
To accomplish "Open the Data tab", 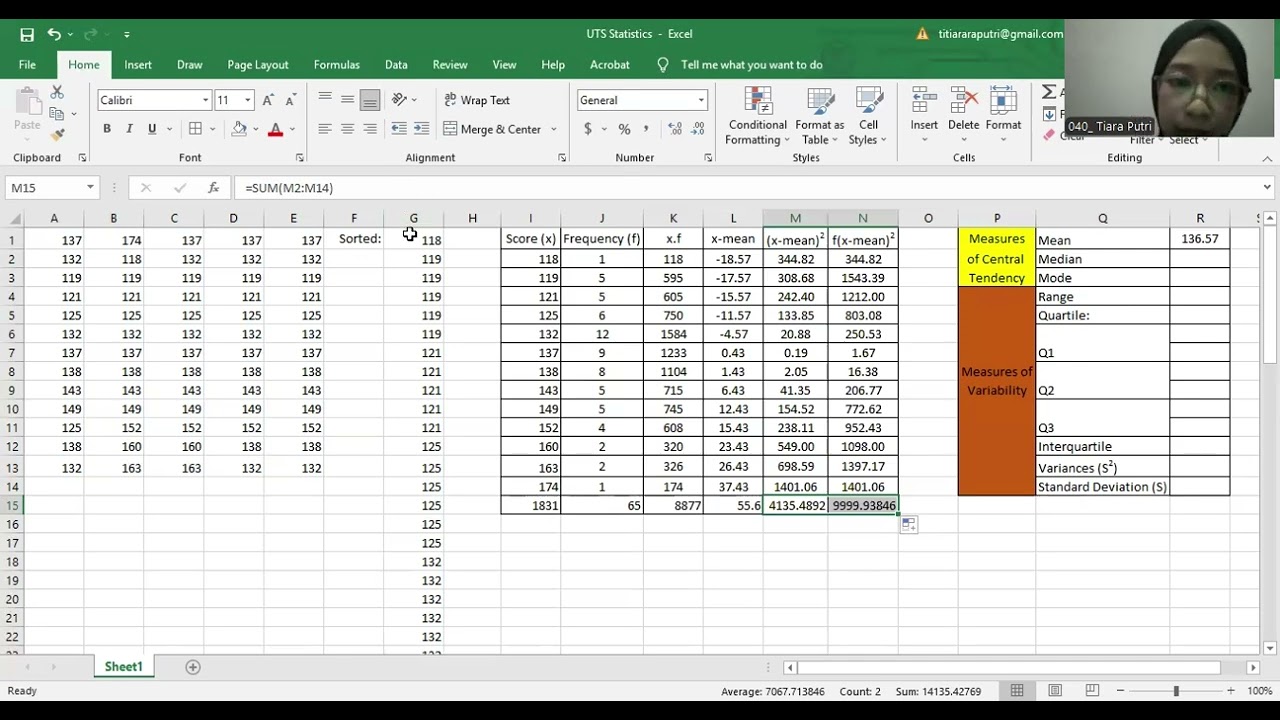I will click(x=396, y=65).
